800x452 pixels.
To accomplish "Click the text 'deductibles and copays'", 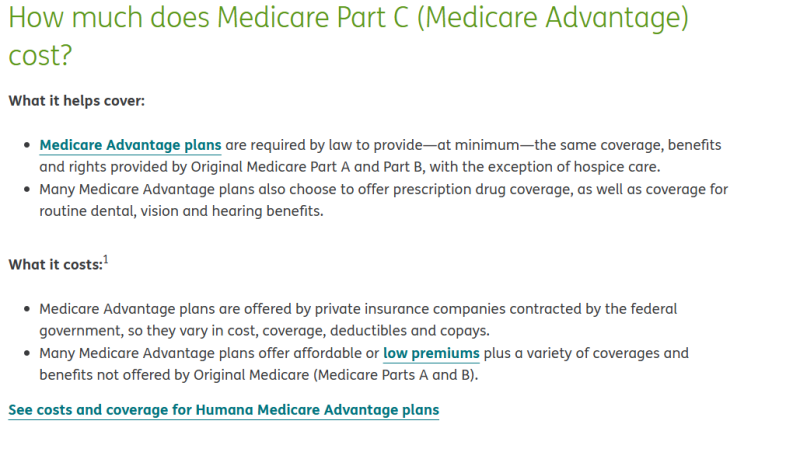I will pos(425,331).
